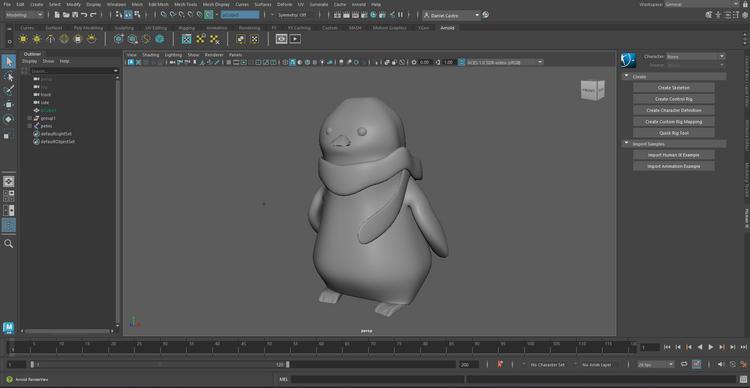Open the Arnold RenderView eye icon
Screen dimensions: 750x388
click(281, 39)
